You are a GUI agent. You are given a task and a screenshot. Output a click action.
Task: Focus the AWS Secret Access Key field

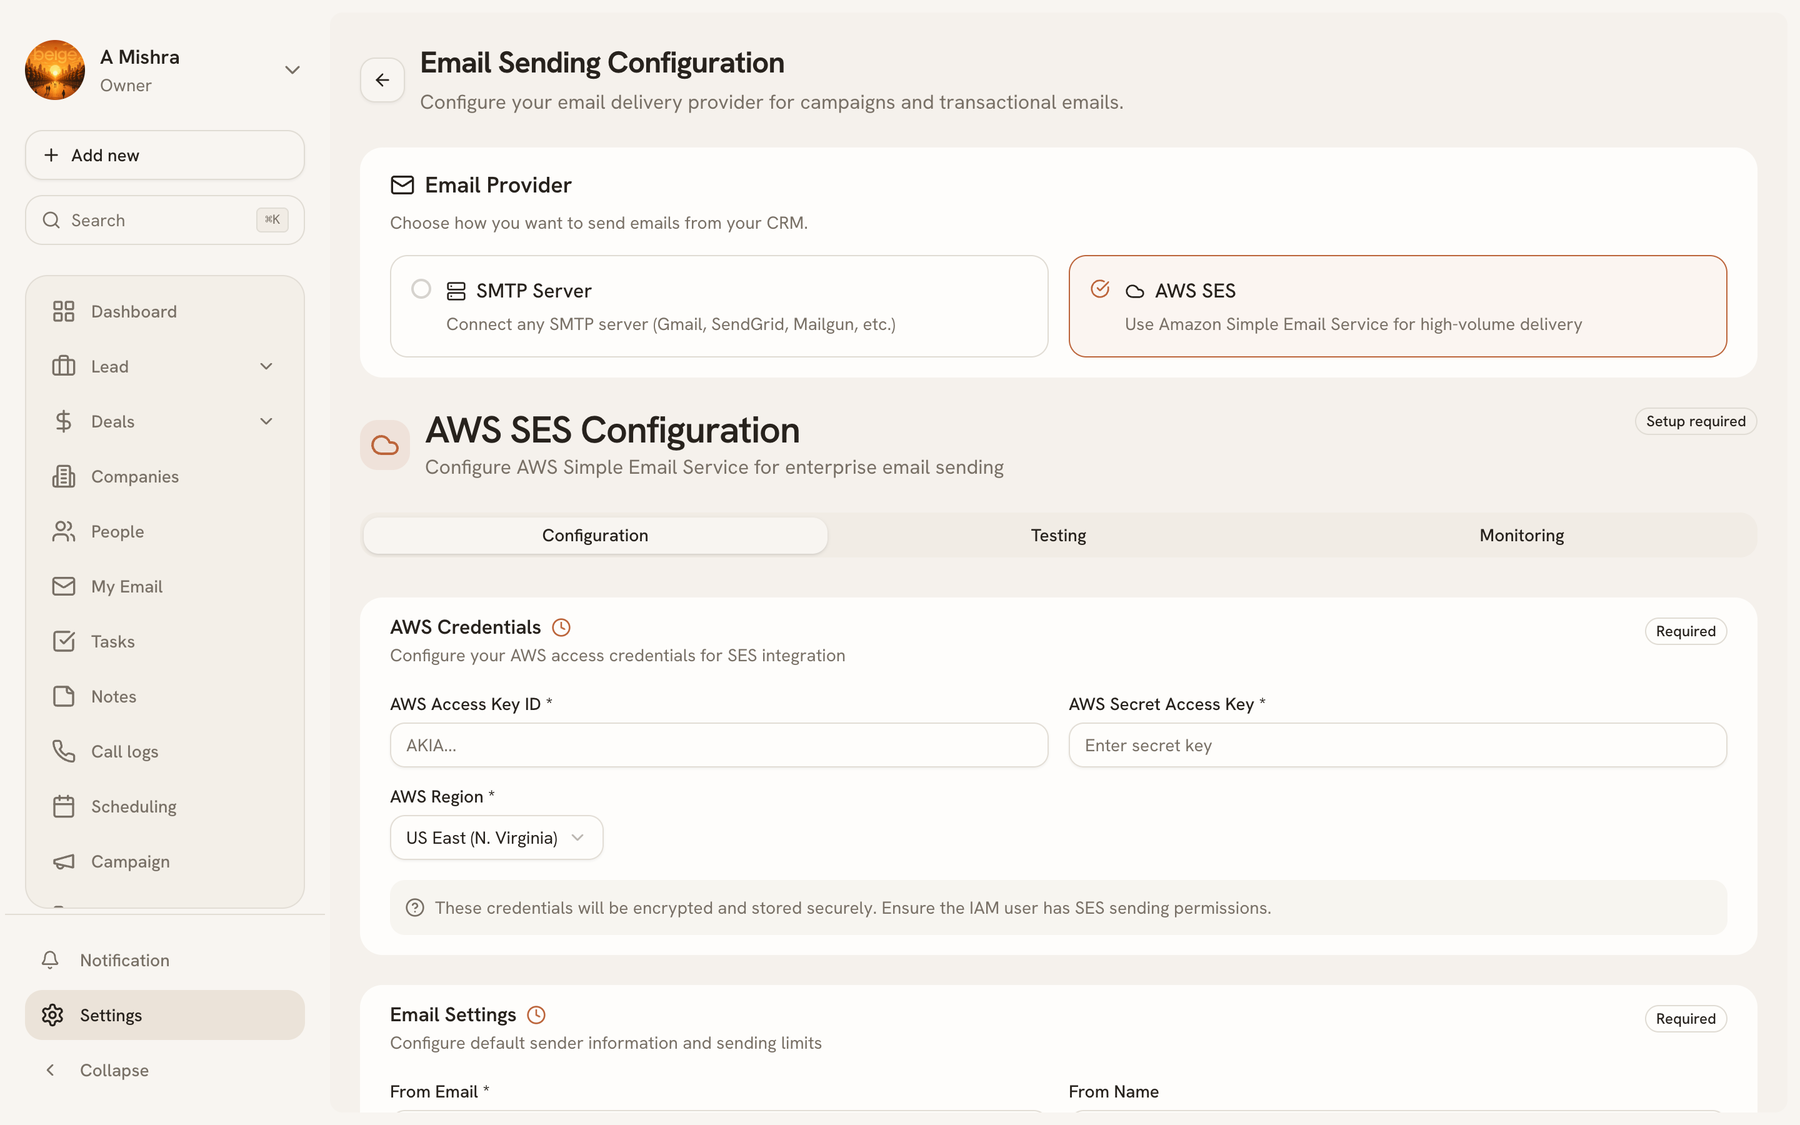[1398, 745]
